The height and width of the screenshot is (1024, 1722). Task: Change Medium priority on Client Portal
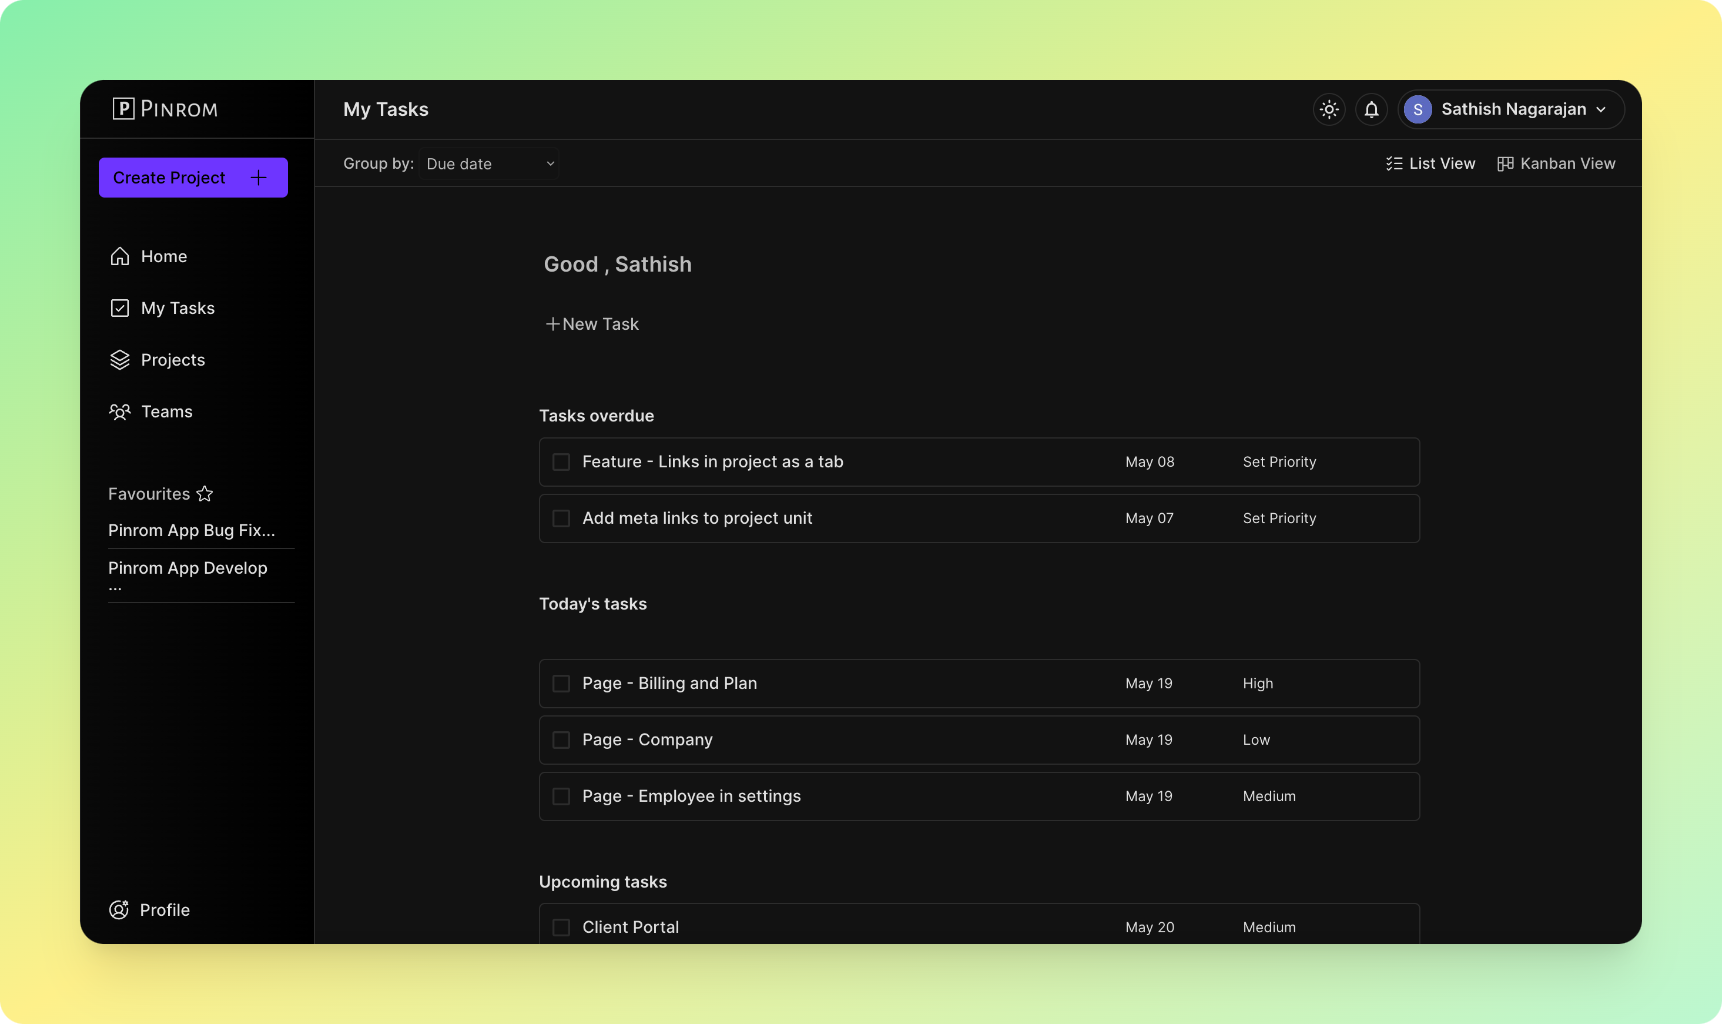pyautogui.click(x=1269, y=927)
